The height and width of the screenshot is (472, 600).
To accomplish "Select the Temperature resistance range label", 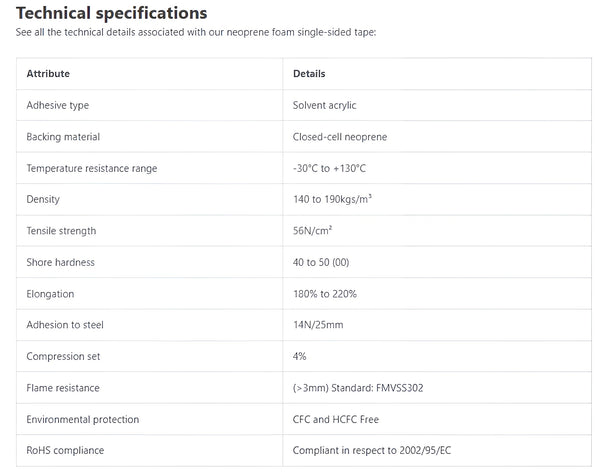I will pos(92,168).
